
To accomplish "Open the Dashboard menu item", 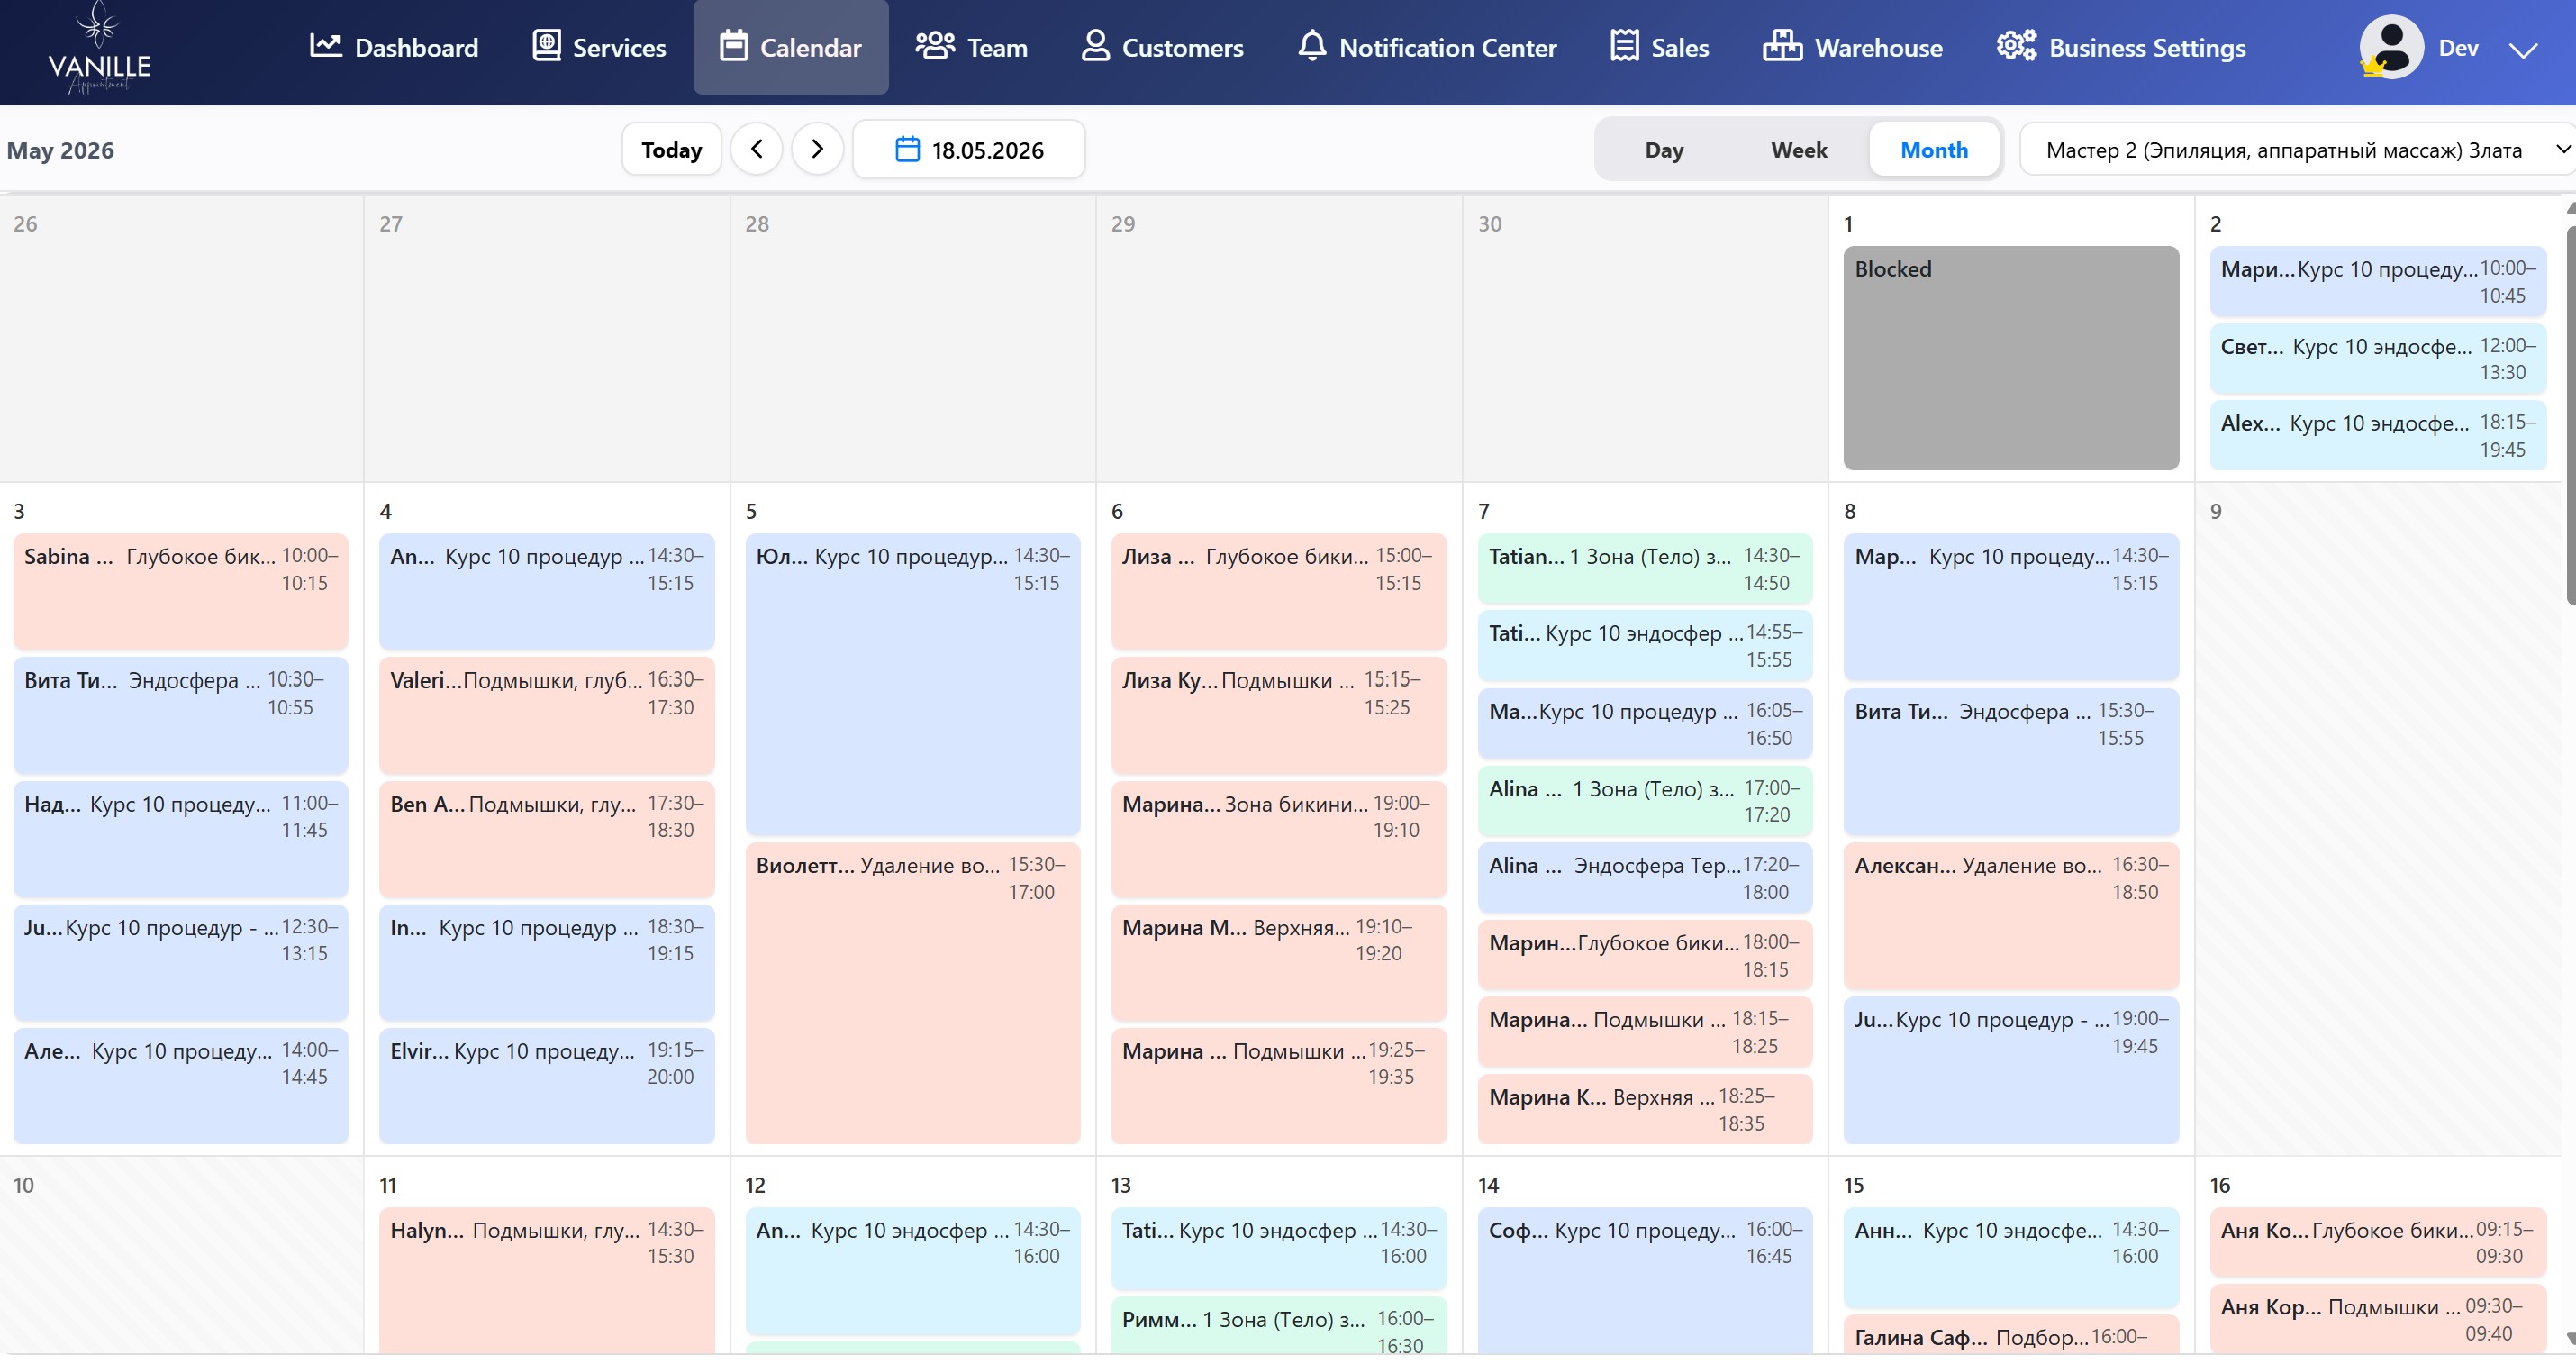I will (x=394, y=47).
